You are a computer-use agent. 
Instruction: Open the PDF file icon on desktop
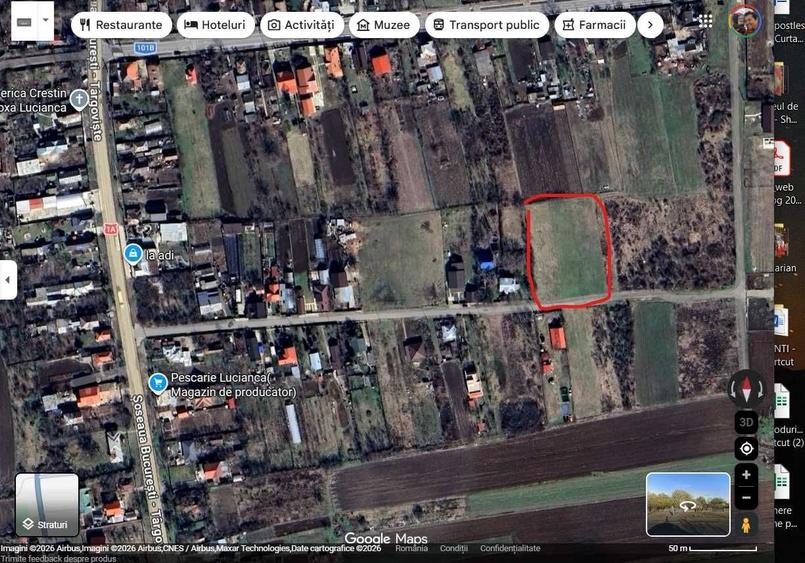pyautogui.click(x=781, y=159)
